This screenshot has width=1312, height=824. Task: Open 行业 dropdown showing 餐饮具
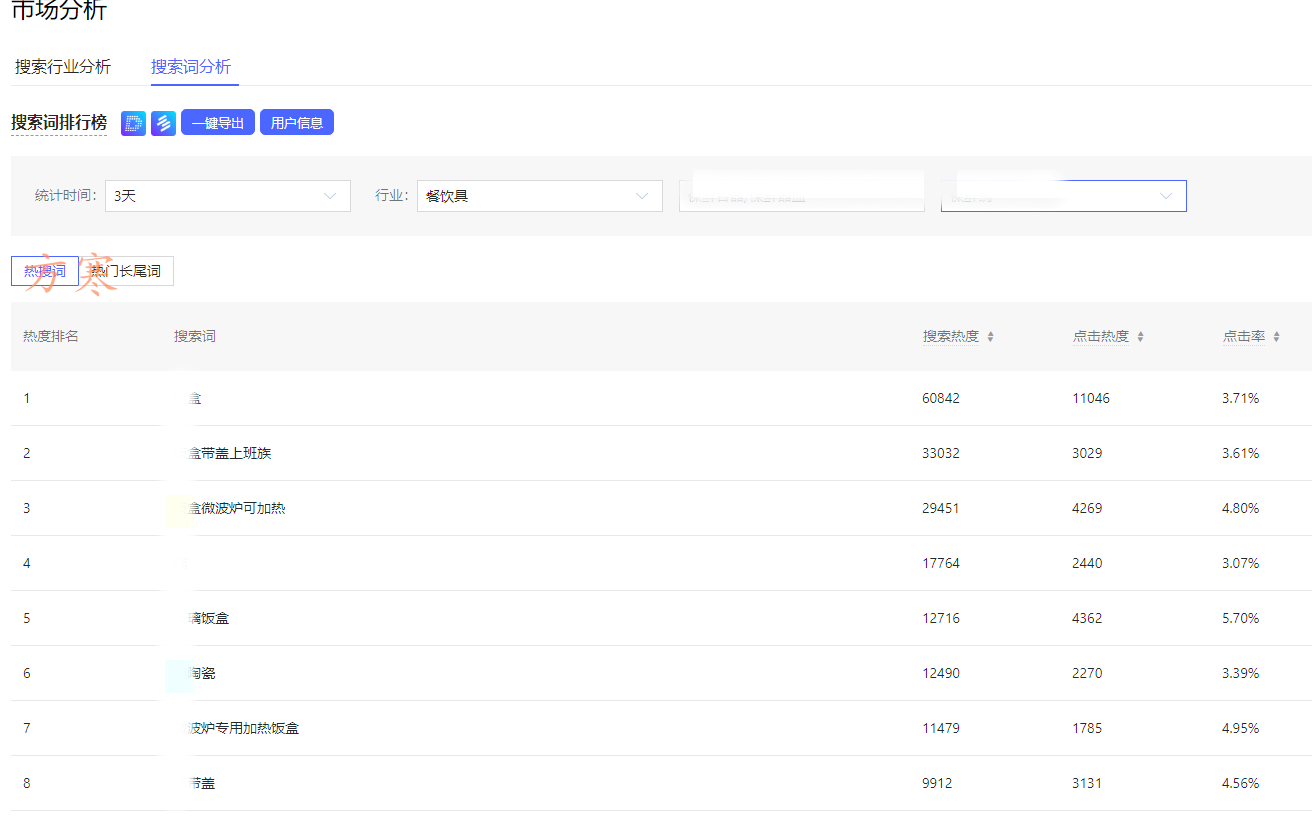pyautogui.click(x=540, y=196)
